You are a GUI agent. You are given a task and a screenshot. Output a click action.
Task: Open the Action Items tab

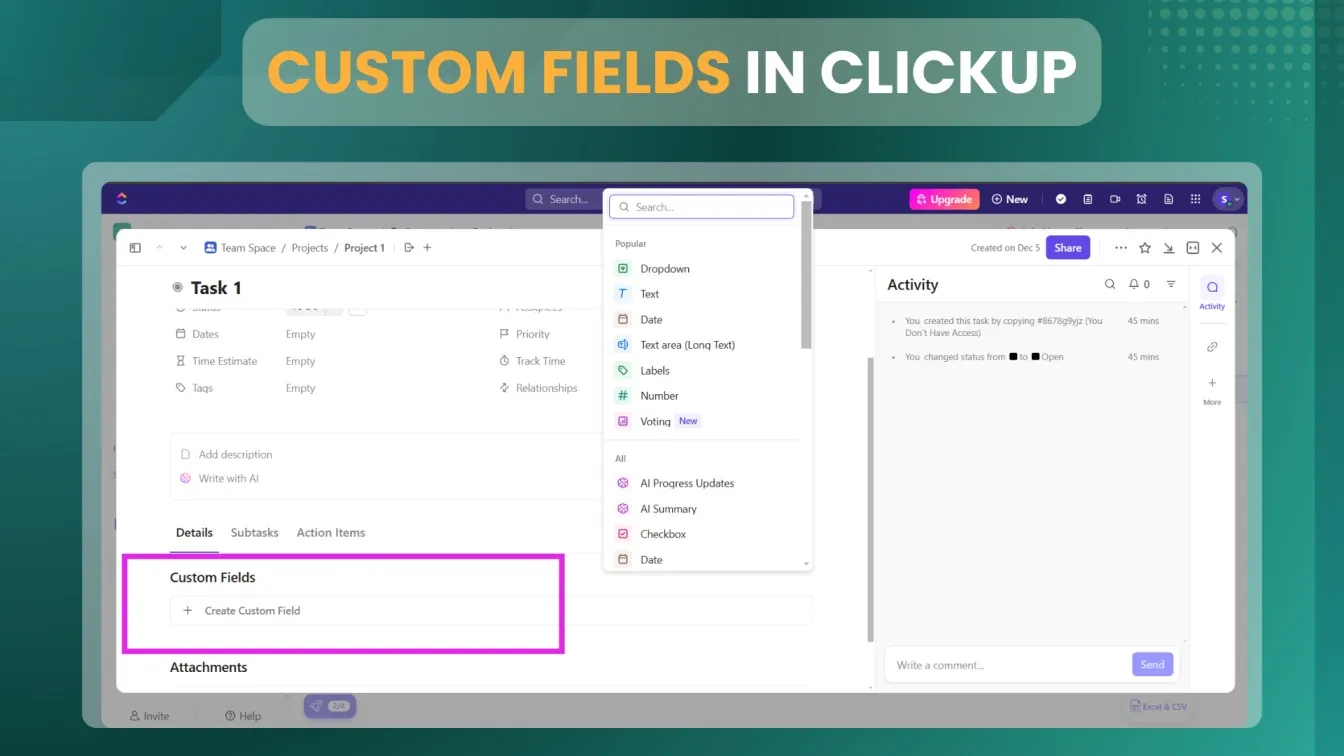(x=330, y=533)
